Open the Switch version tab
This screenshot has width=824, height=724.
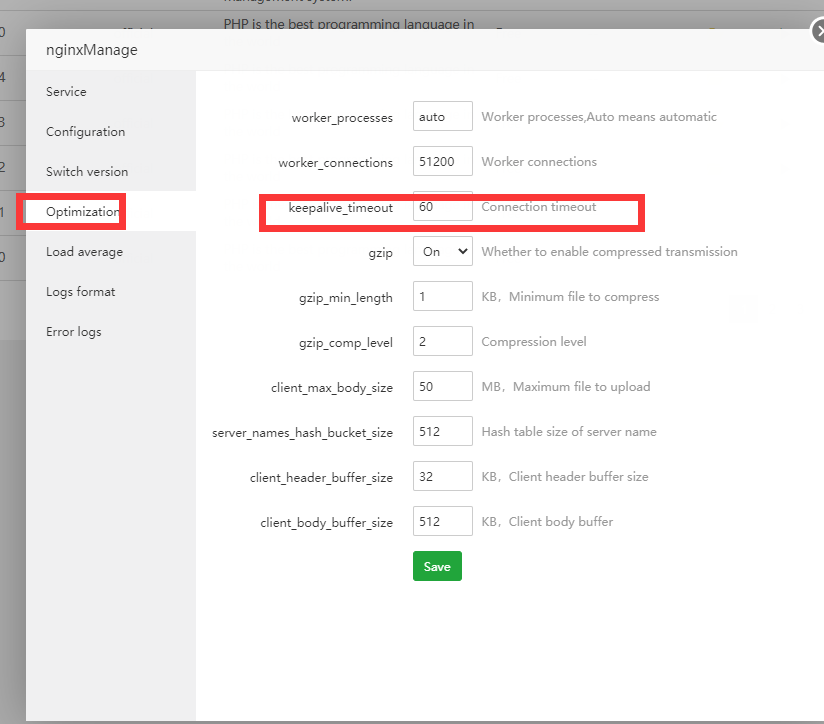click(87, 172)
